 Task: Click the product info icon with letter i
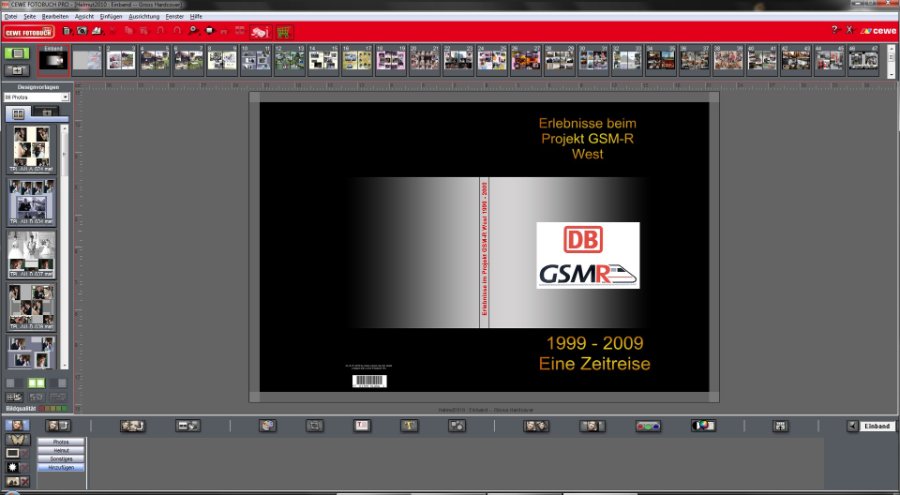tap(260, 32)
